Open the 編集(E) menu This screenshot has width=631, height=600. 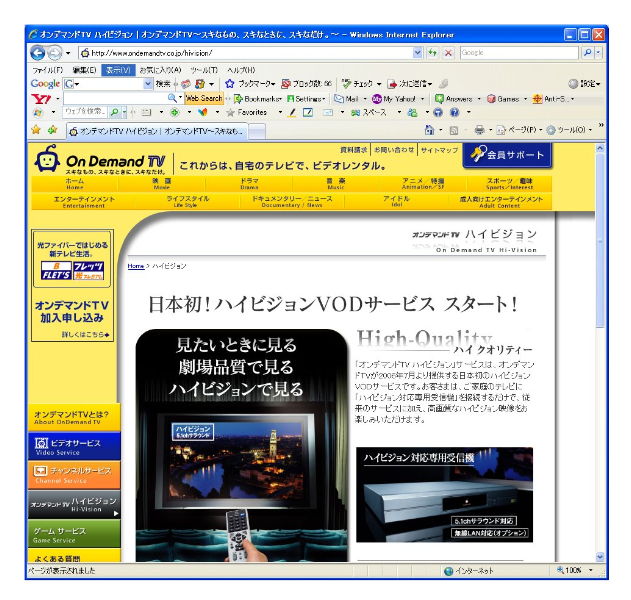84,70
